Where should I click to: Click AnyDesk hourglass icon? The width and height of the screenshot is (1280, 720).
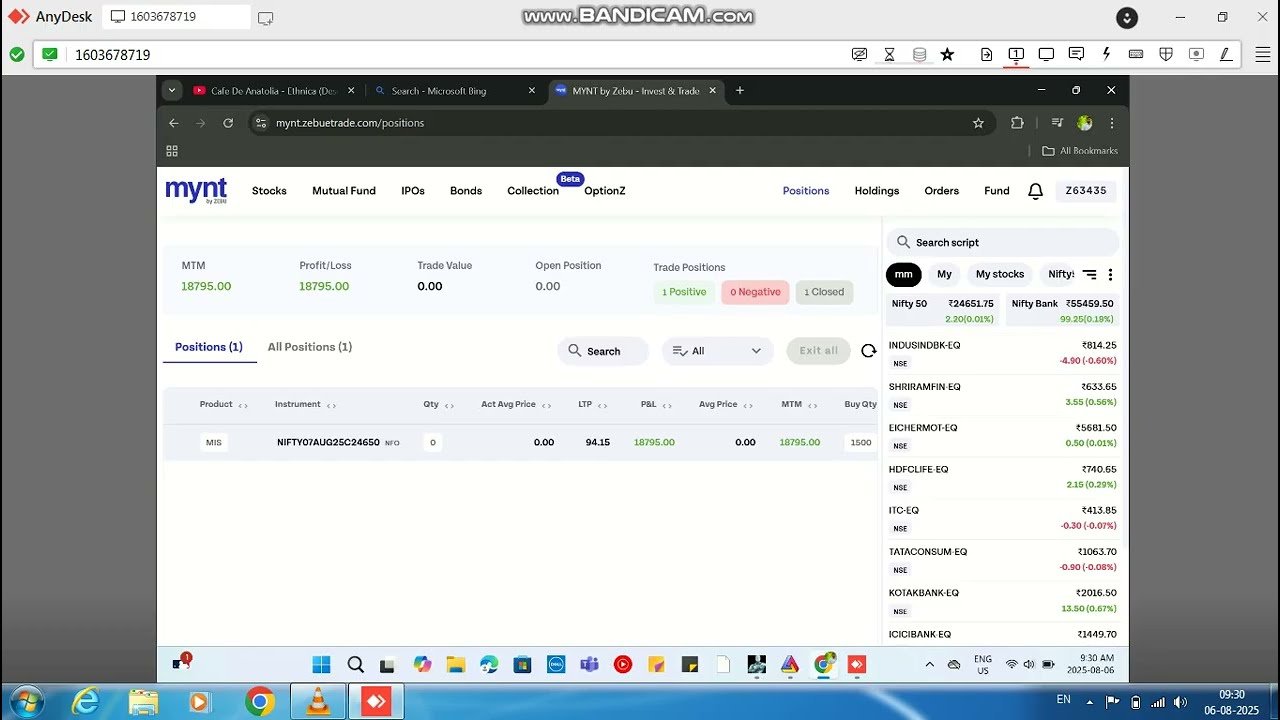tap(889, 54)
